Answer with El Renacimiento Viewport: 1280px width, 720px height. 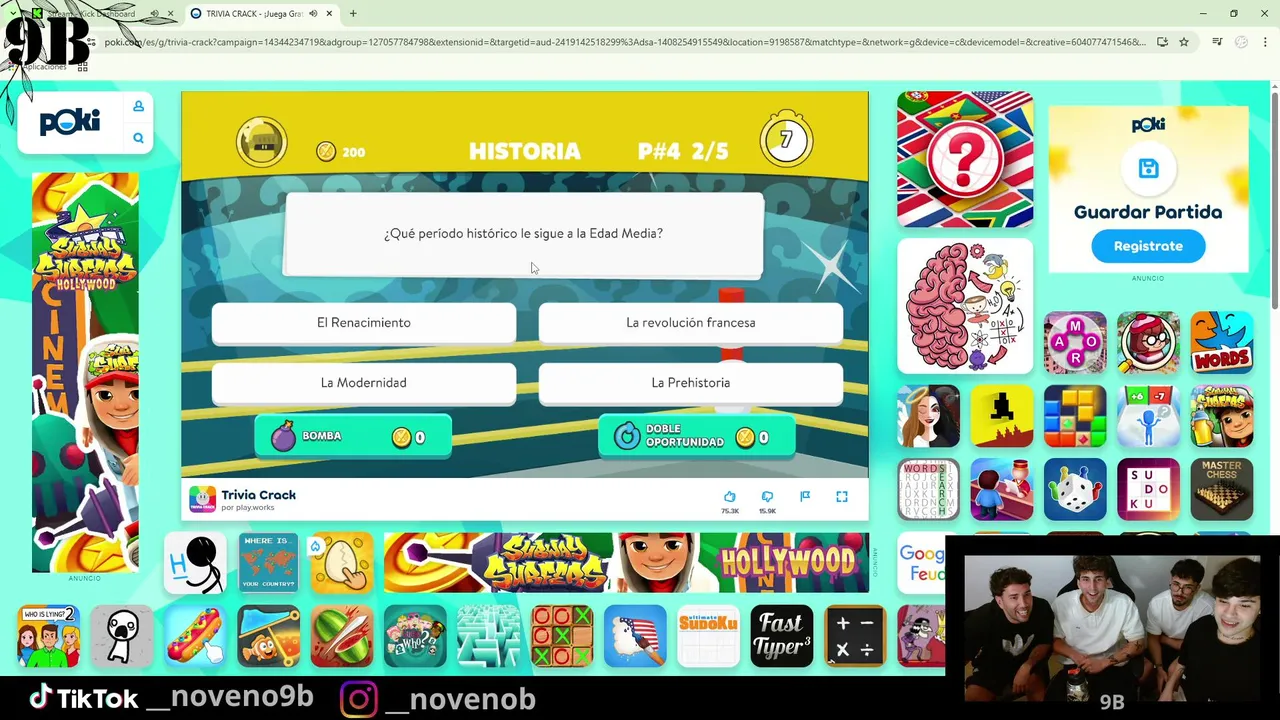coord(364,323)
